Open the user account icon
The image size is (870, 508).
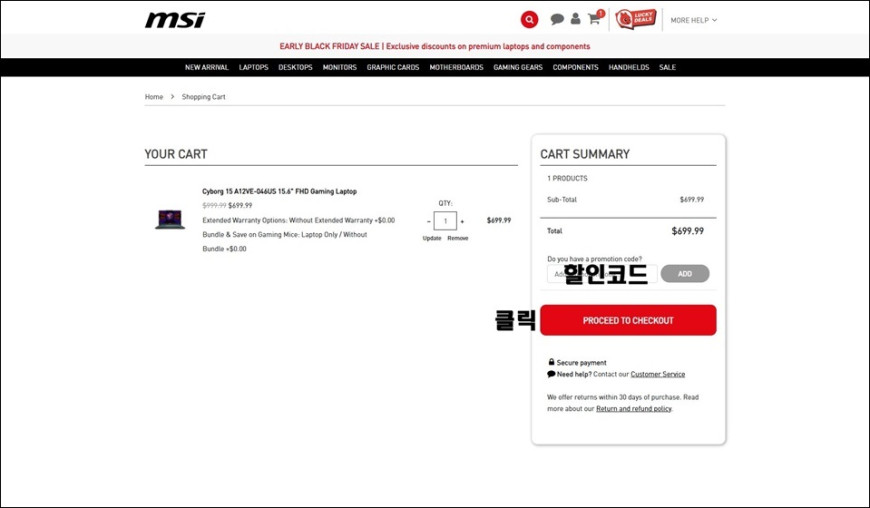pyautogui.click(x=575, y=19)
